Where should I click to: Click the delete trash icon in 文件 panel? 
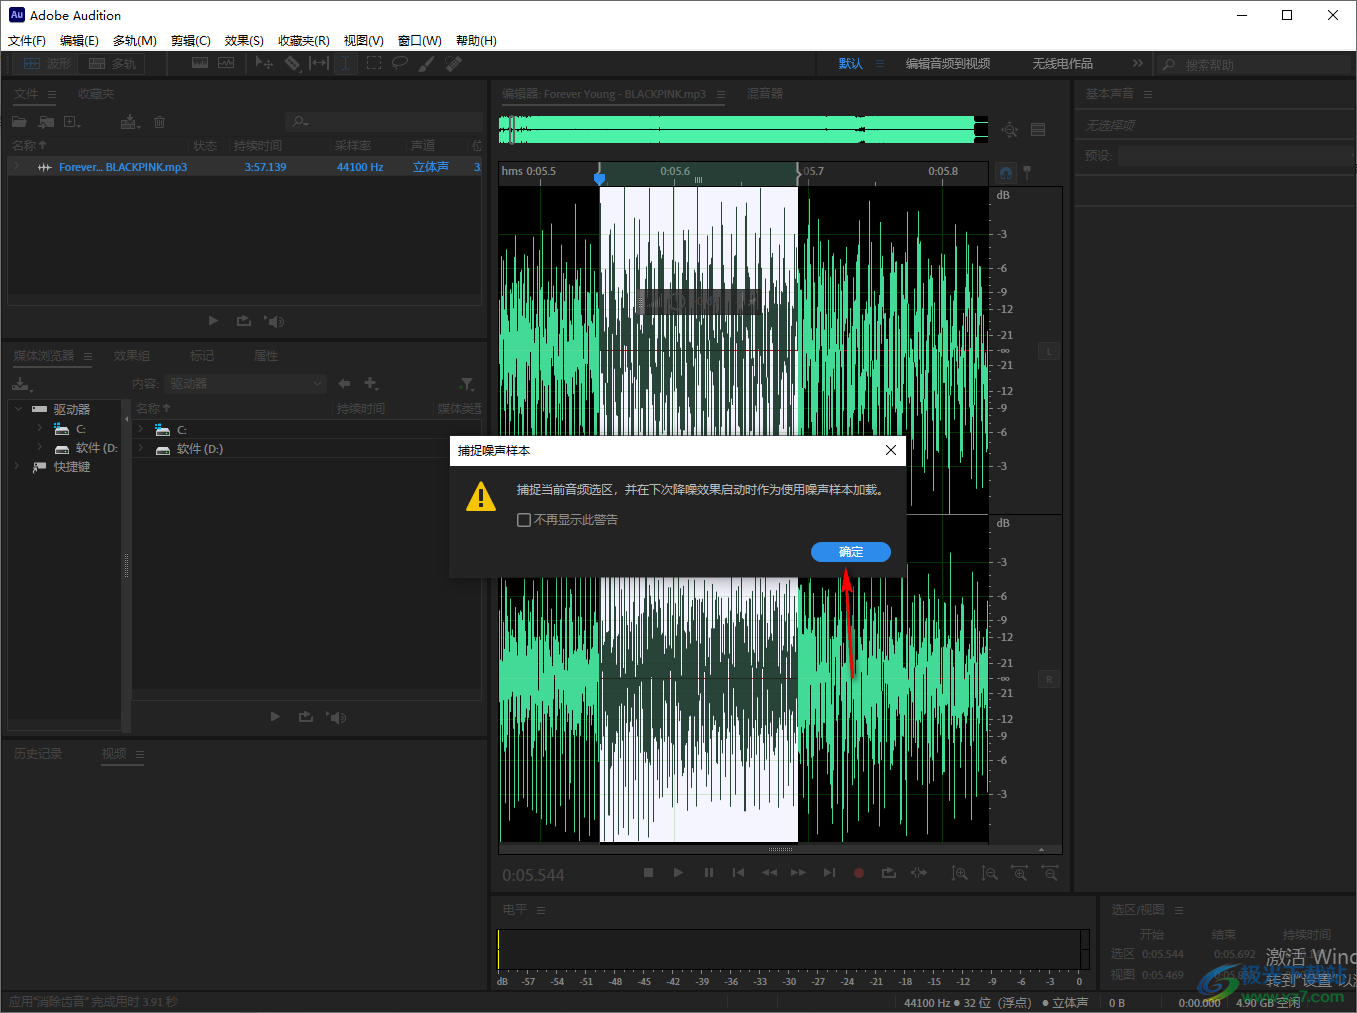pos(159,122)
